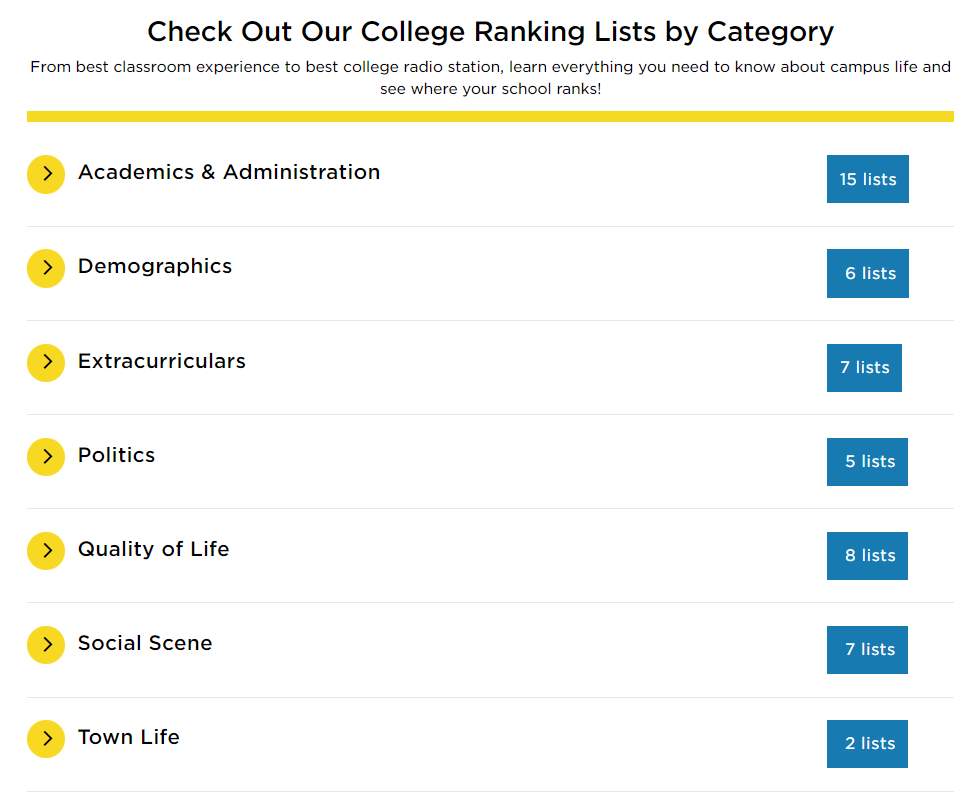Click the Social Scene chevron circle

point(46,644)
